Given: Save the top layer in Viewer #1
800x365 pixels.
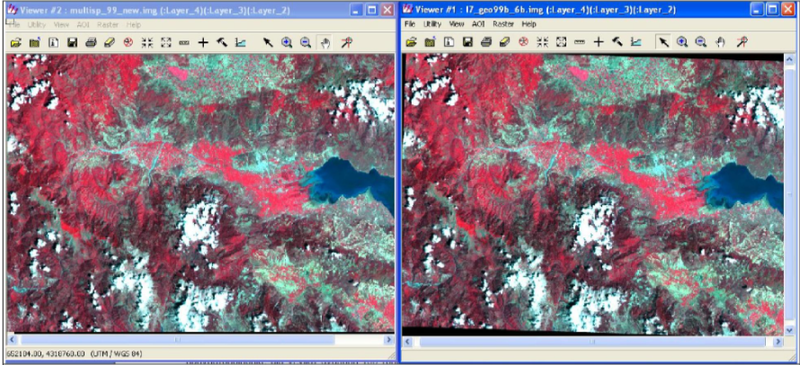Looking at the screenshot, I should [467, 43].
